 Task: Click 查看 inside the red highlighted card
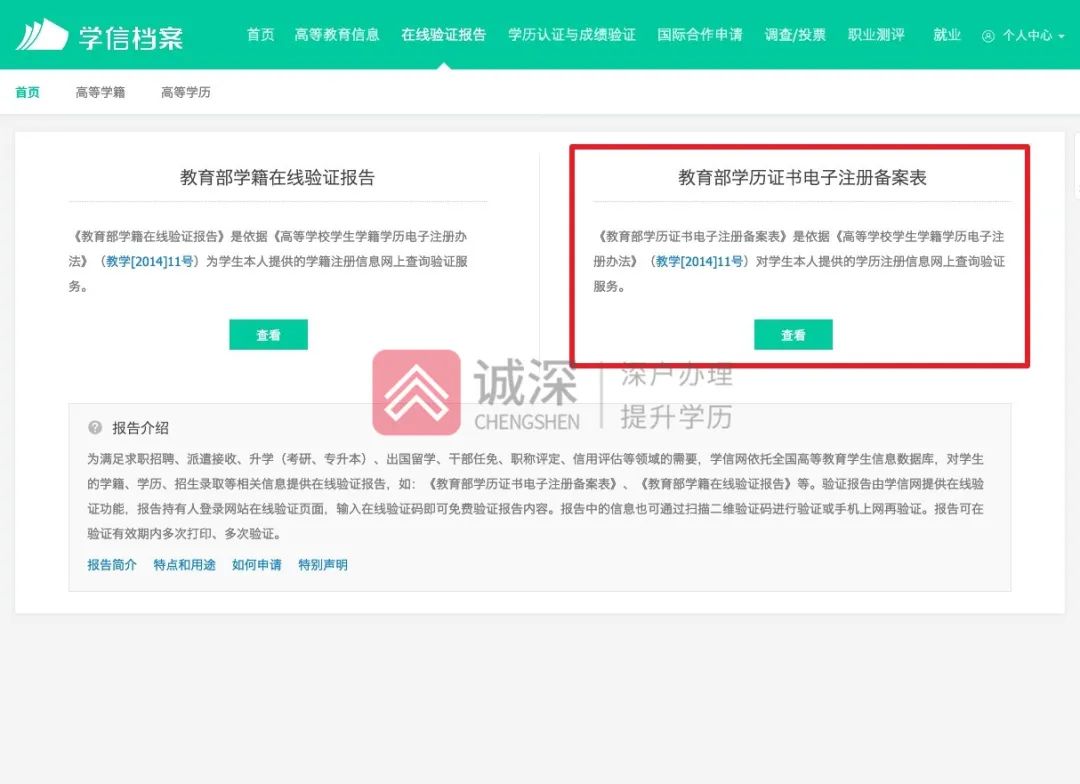pos(793,335)
